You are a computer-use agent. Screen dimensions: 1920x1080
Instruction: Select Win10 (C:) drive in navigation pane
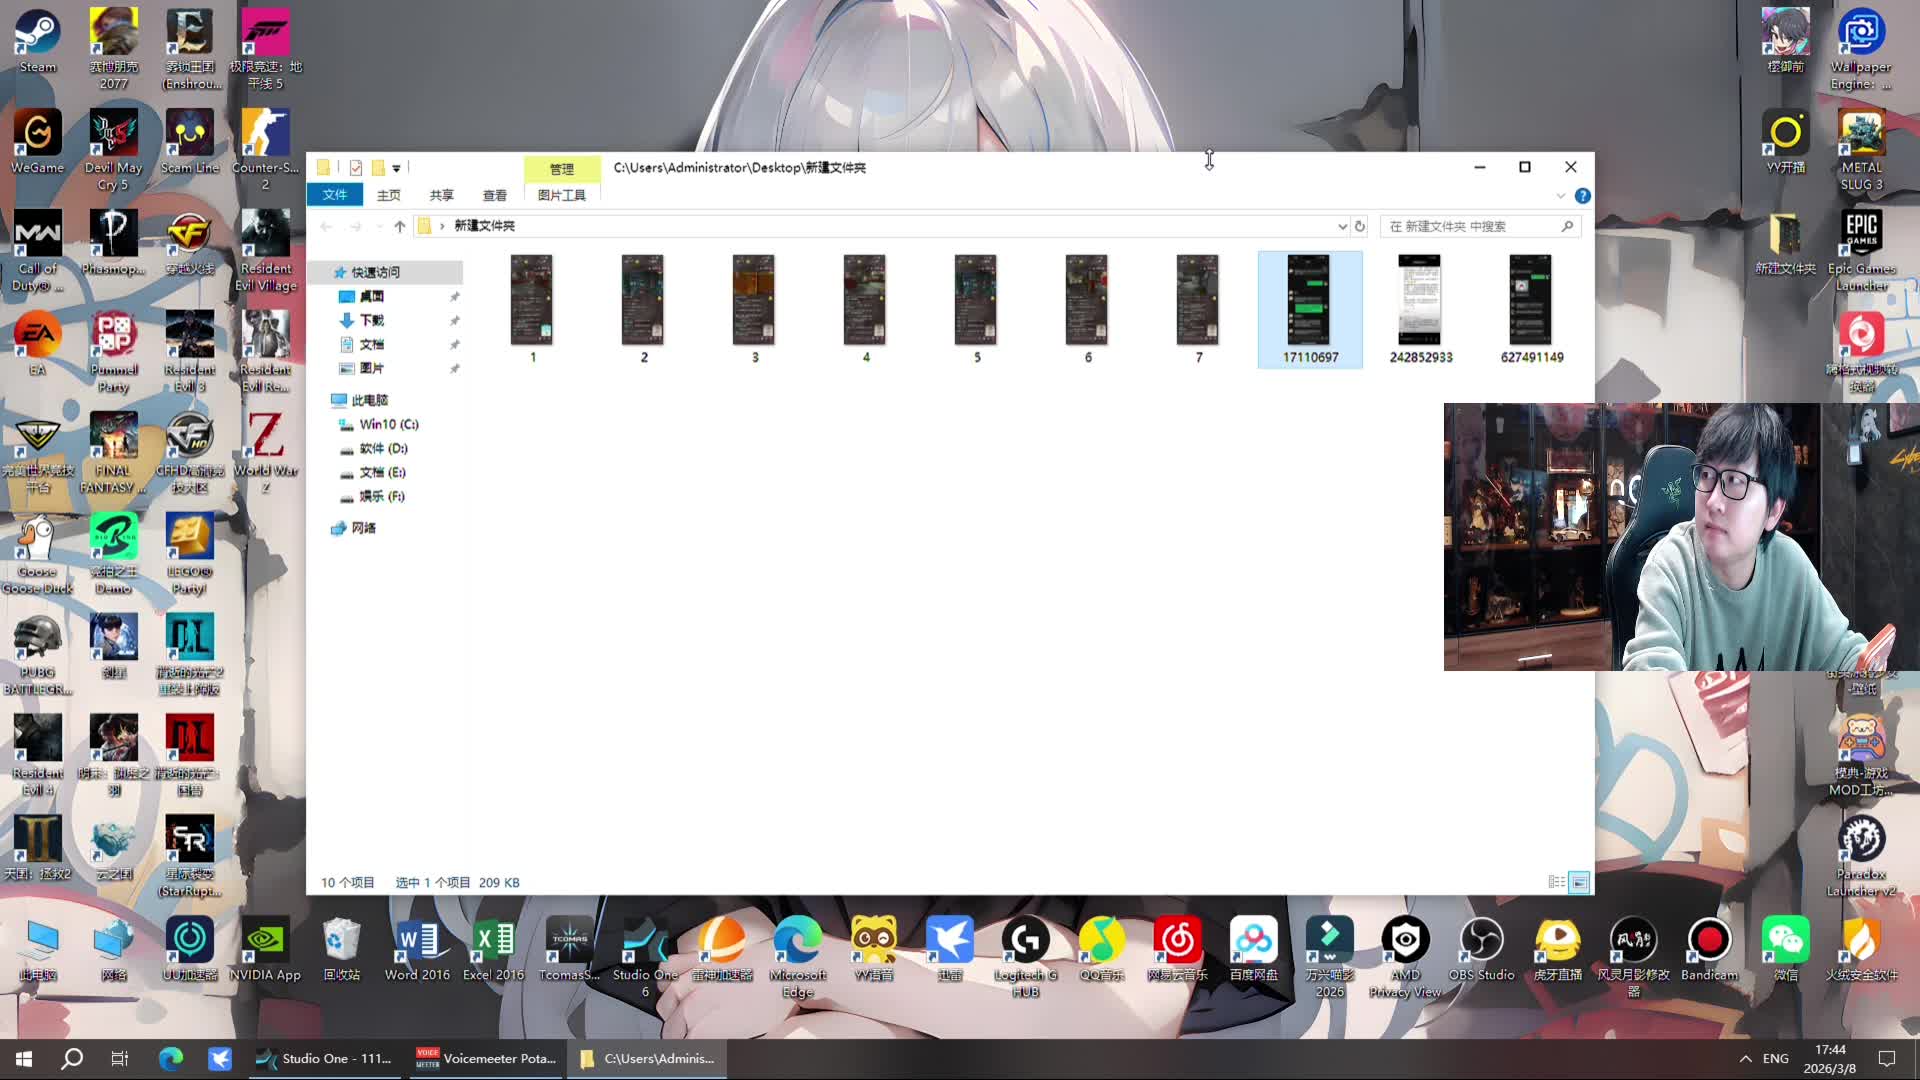click(x=388, y=425)
